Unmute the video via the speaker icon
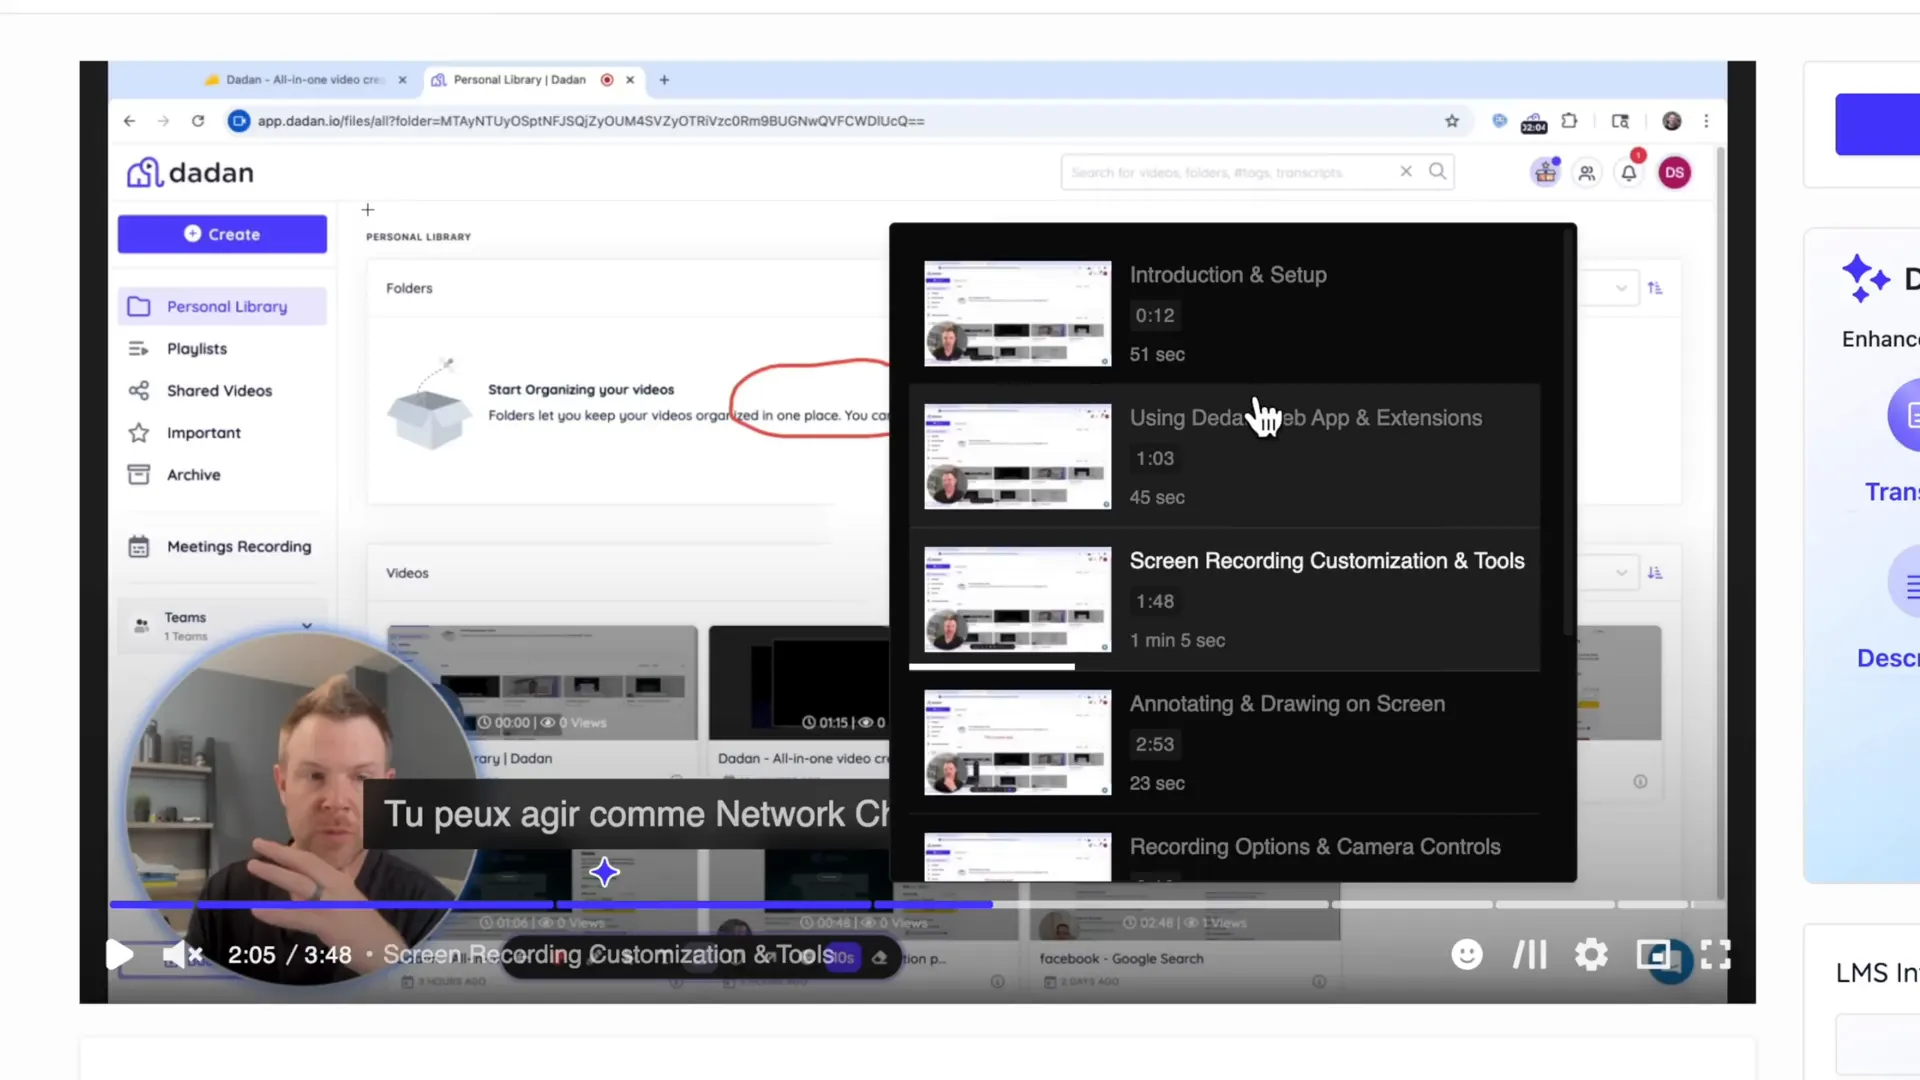Screen dimensions: 1920x1080 click(x=183, y=955)
